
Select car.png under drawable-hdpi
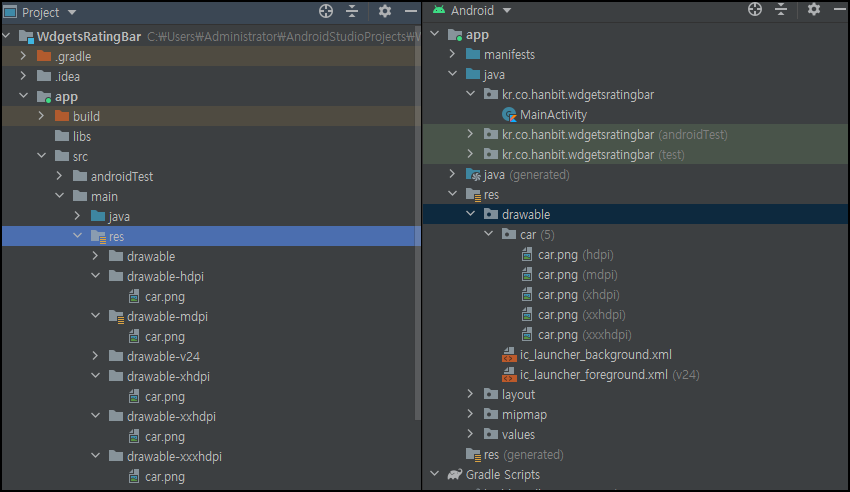tap(165, 297)
